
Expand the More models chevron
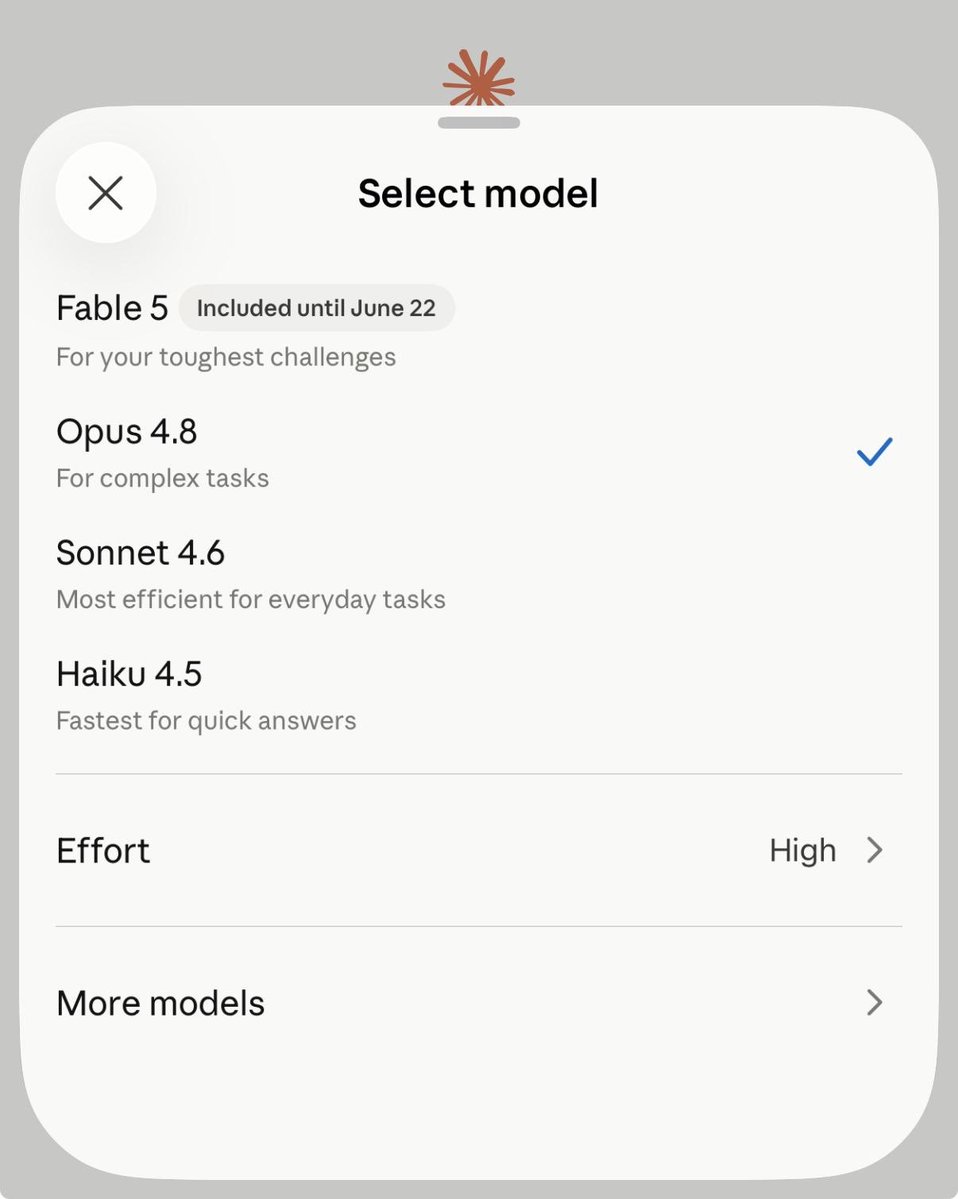(875, 1002)
